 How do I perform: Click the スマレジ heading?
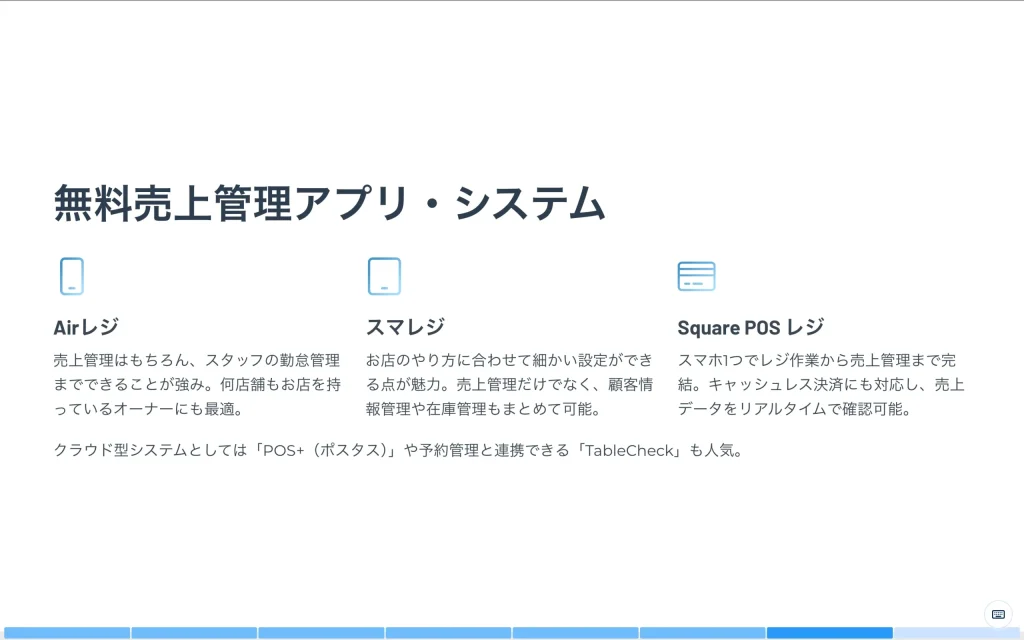pos(406,327)
